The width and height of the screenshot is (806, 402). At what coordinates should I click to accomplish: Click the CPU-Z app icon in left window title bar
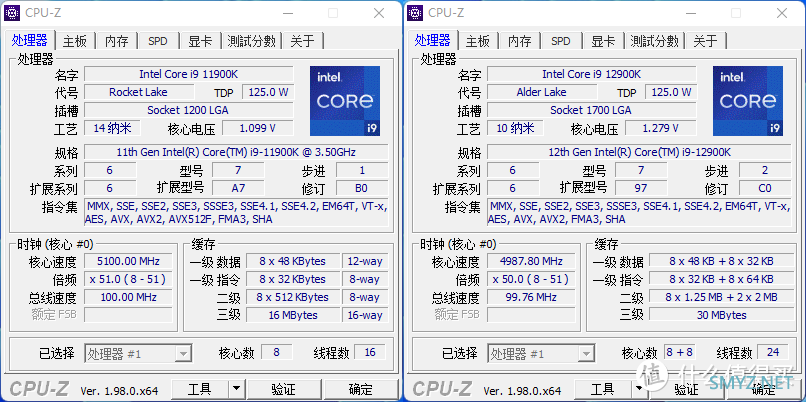12,13
